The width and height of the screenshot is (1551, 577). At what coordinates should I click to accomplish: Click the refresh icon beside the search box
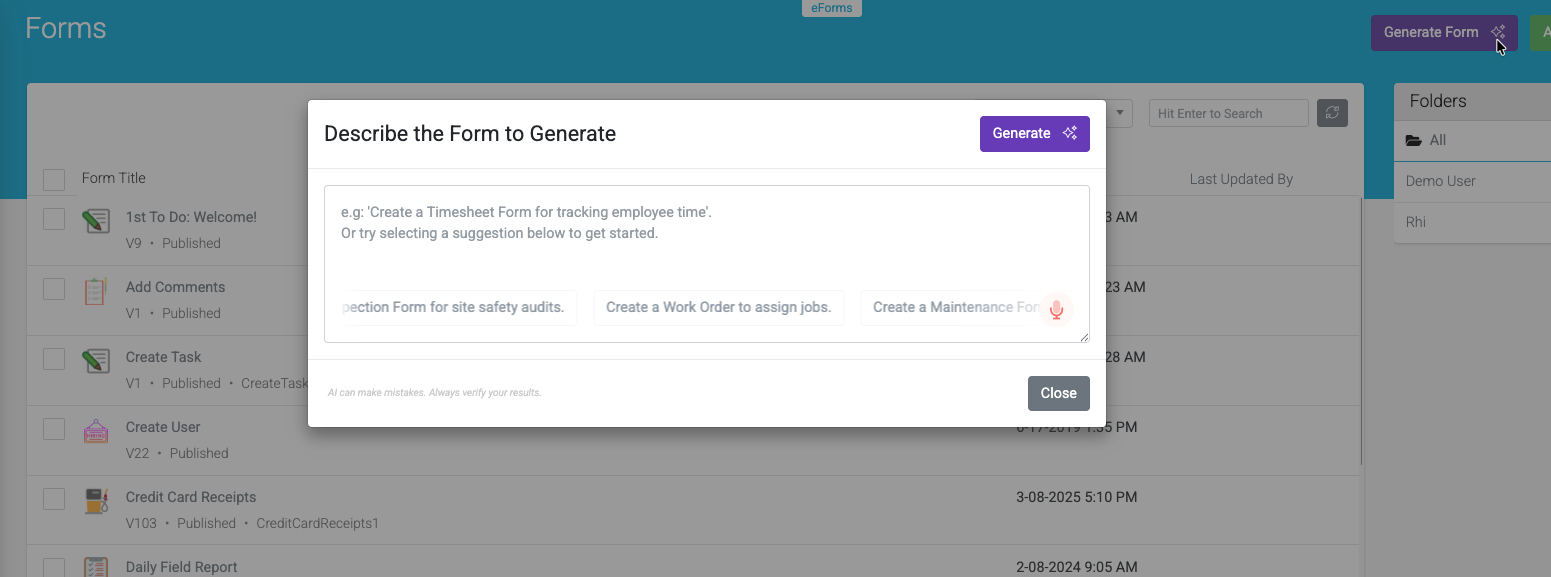pos(1332,113)
